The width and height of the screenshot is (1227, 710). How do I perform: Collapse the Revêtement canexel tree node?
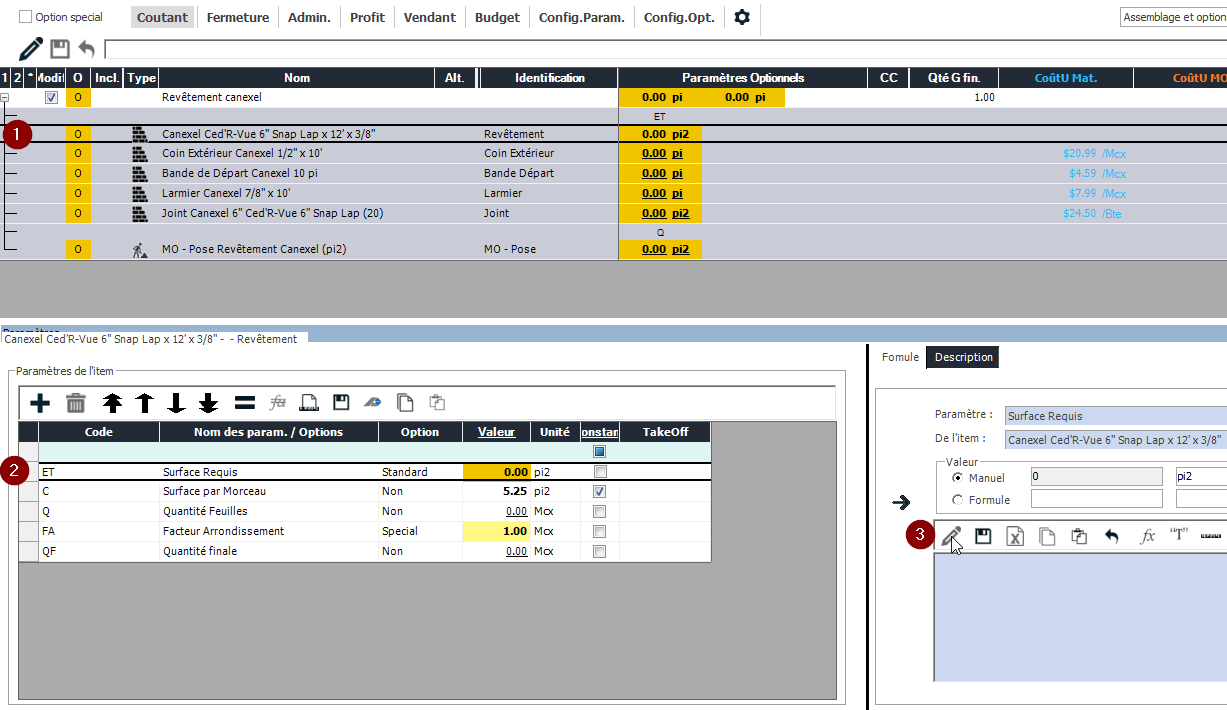(6, 98)
